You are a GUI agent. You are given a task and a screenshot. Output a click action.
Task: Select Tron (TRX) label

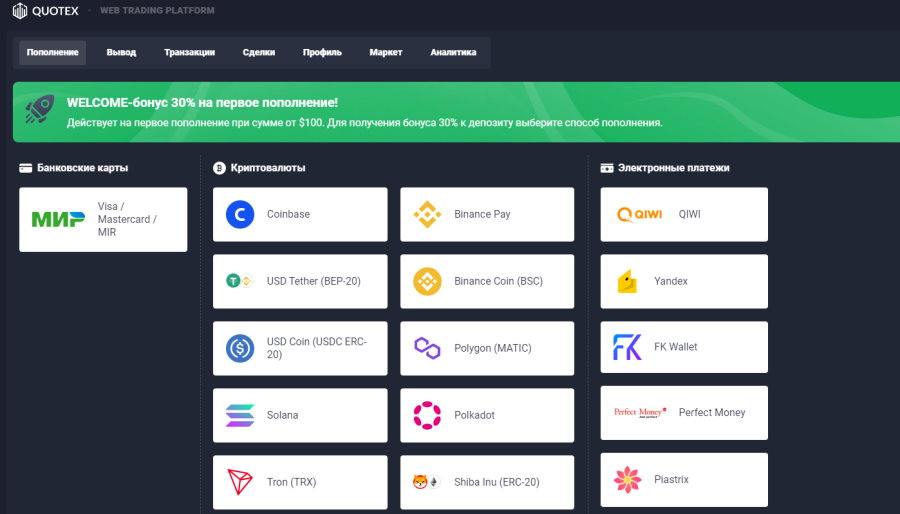click(292, 482)
